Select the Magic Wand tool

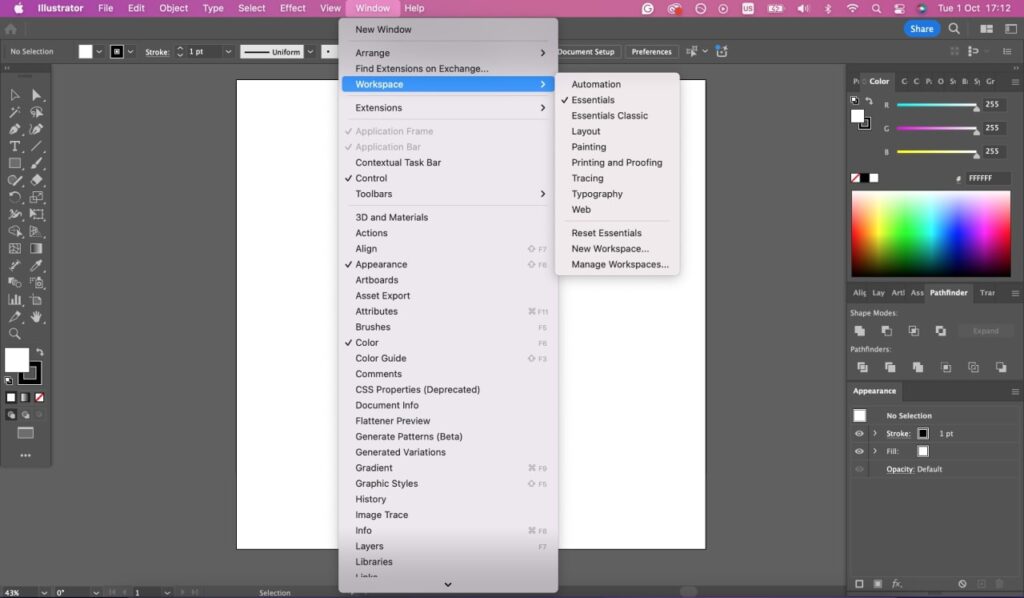point(14,112)
